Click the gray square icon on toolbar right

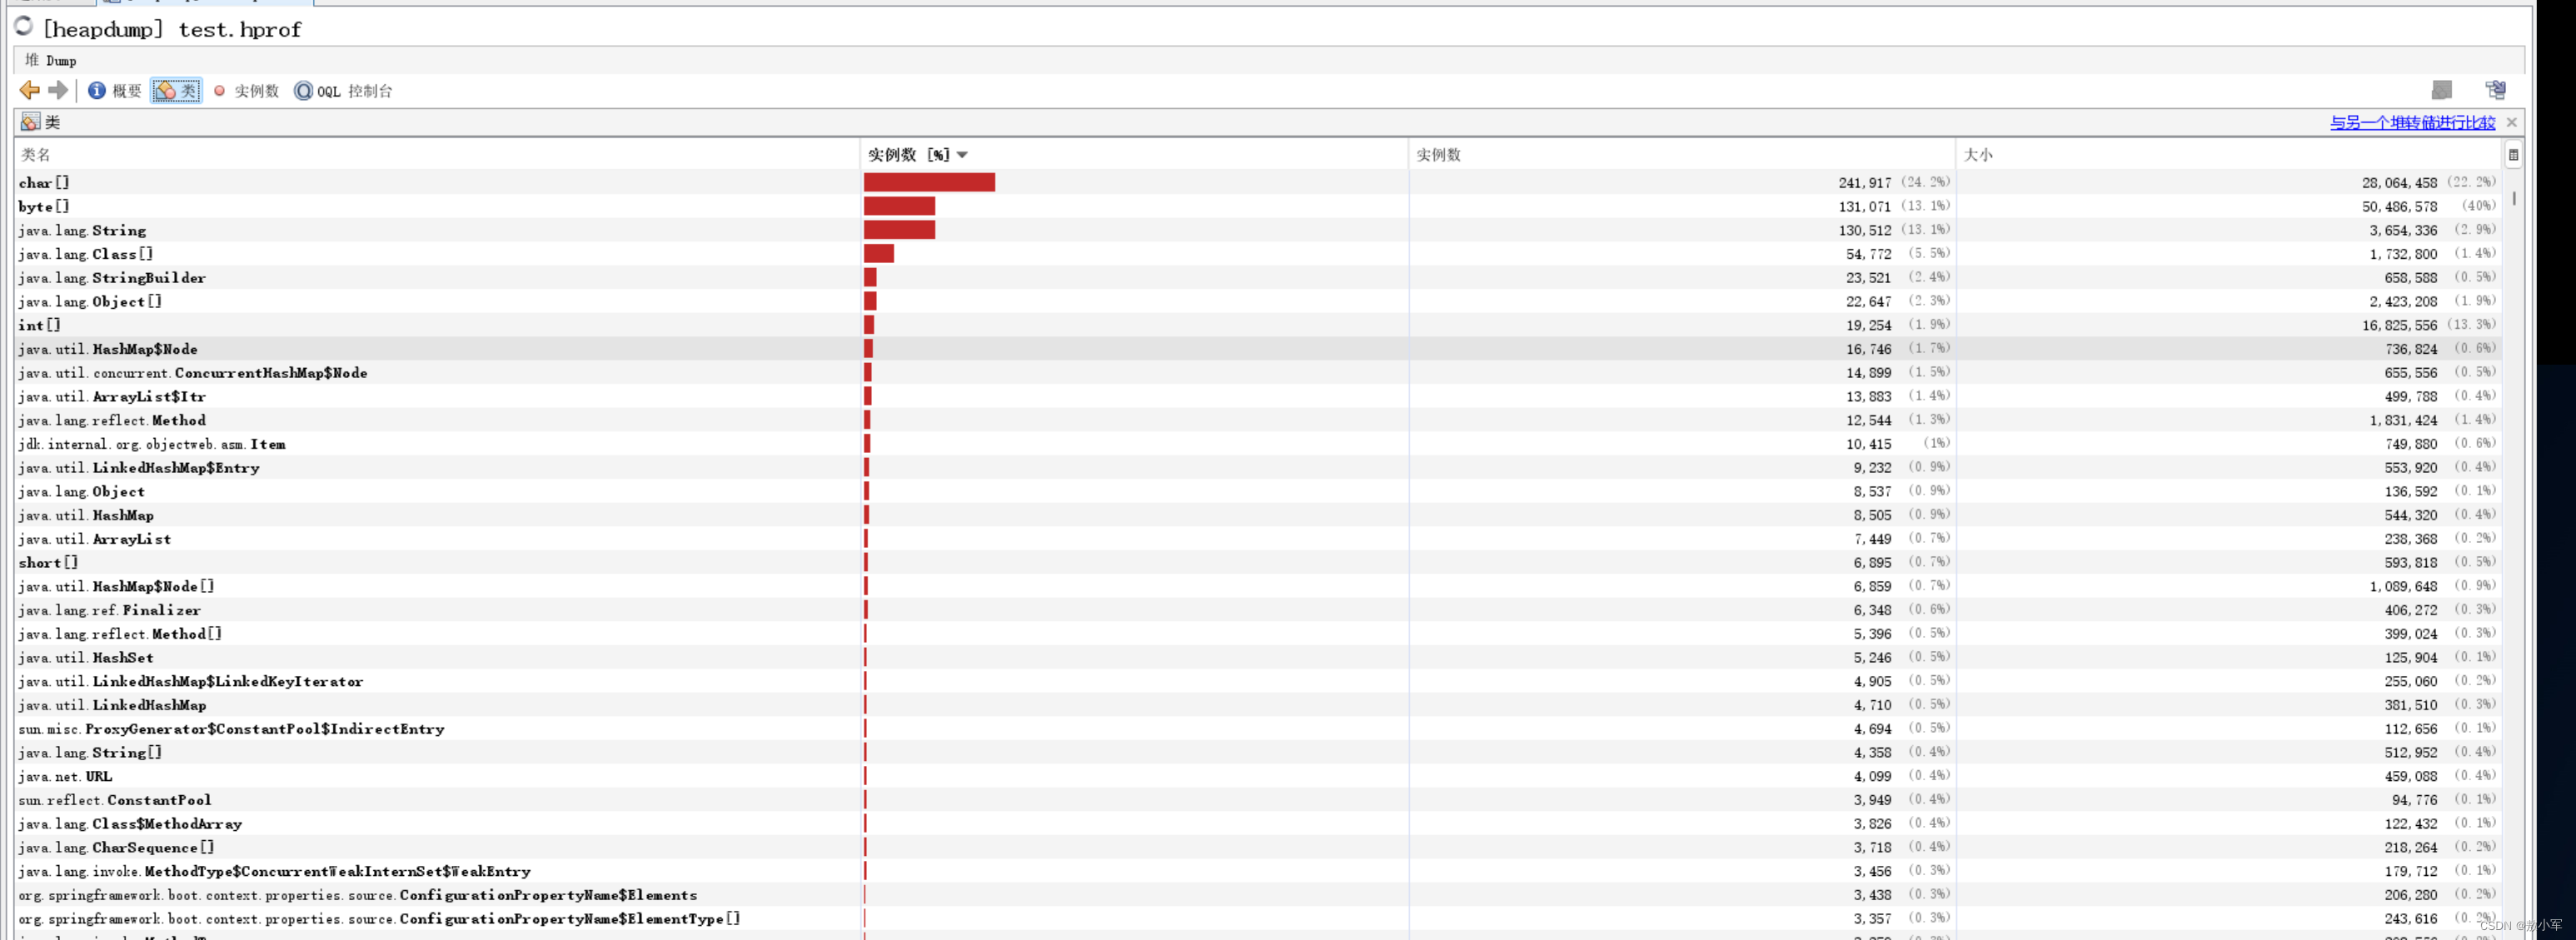click(x=2441, y=90)
